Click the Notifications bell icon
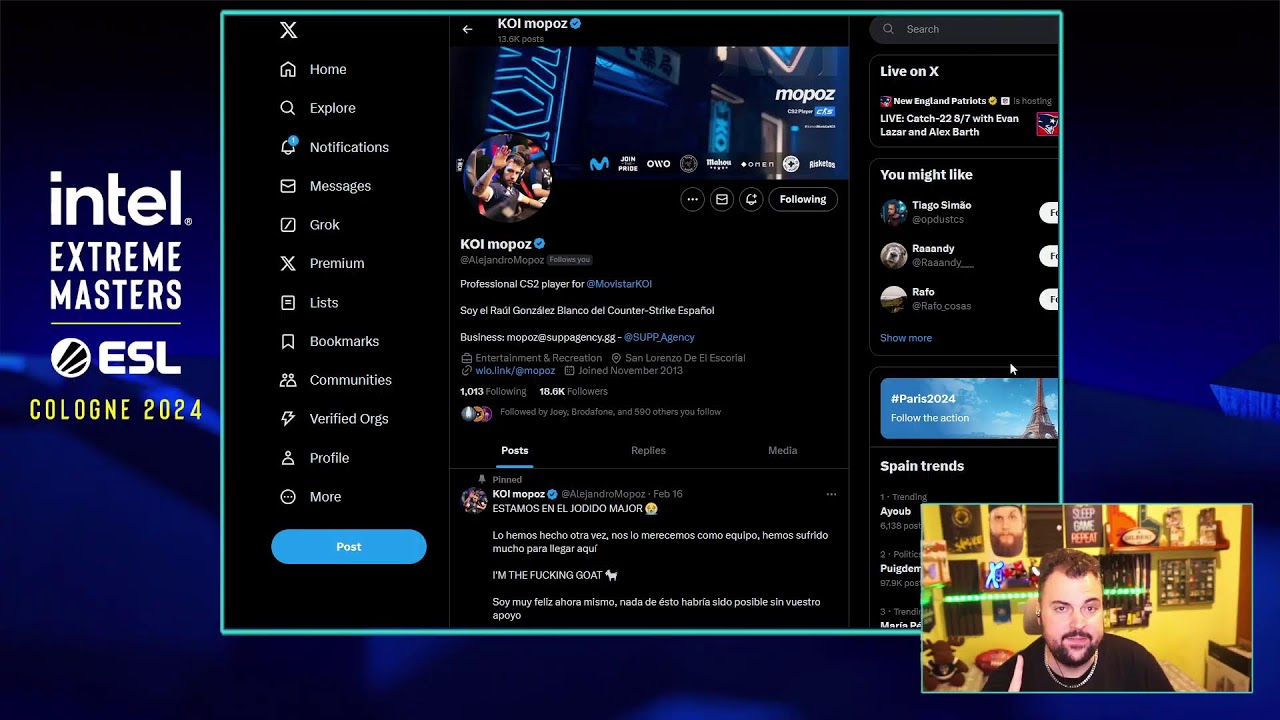The image size is (1280, 720). point(288,147)
